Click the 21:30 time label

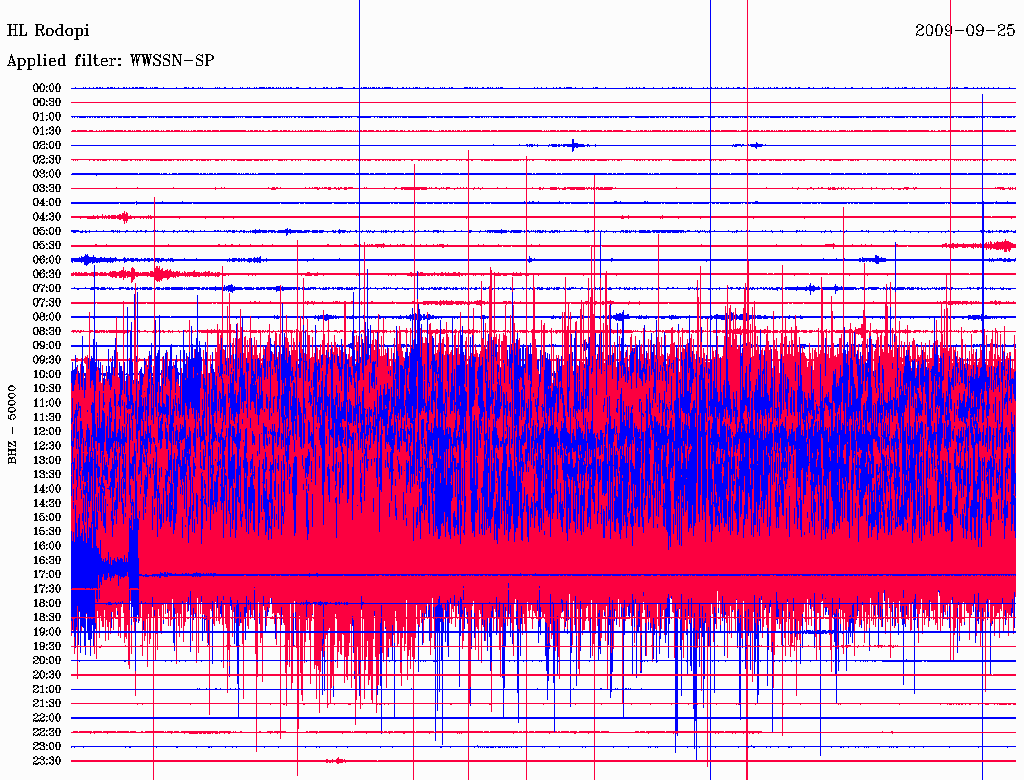point(46,704)
